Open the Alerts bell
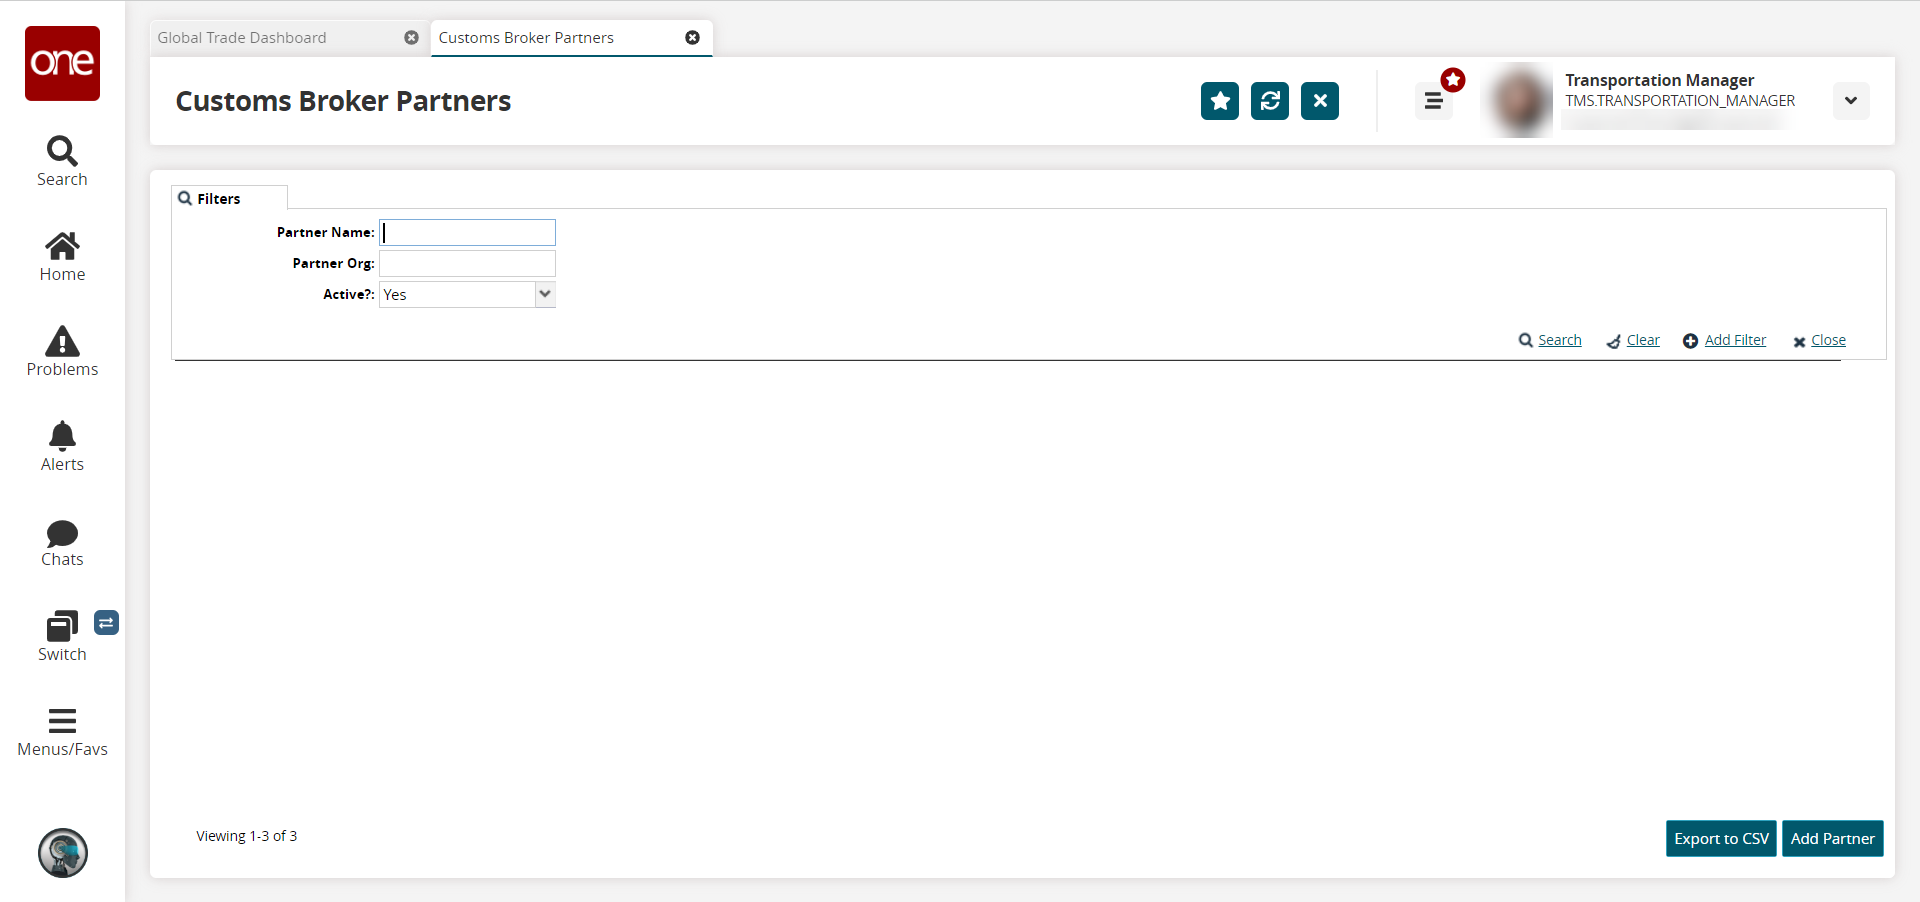 coord(62,447)
